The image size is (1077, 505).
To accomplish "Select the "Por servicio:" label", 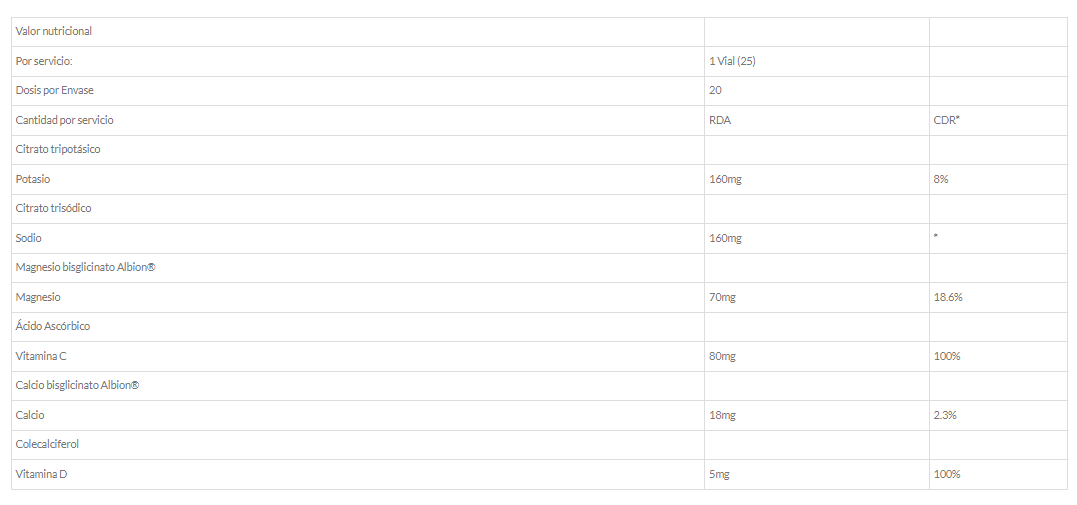I will pos(44,61).
